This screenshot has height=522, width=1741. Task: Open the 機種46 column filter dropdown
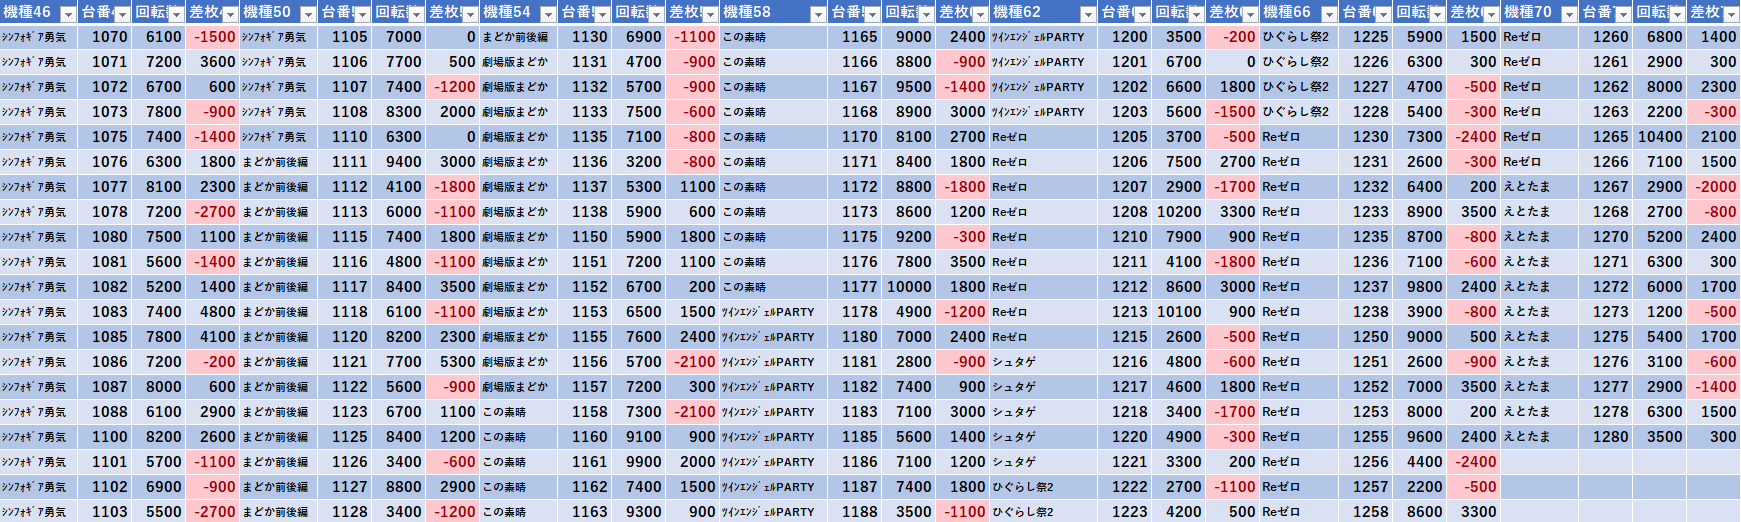[x=68, y=14]
